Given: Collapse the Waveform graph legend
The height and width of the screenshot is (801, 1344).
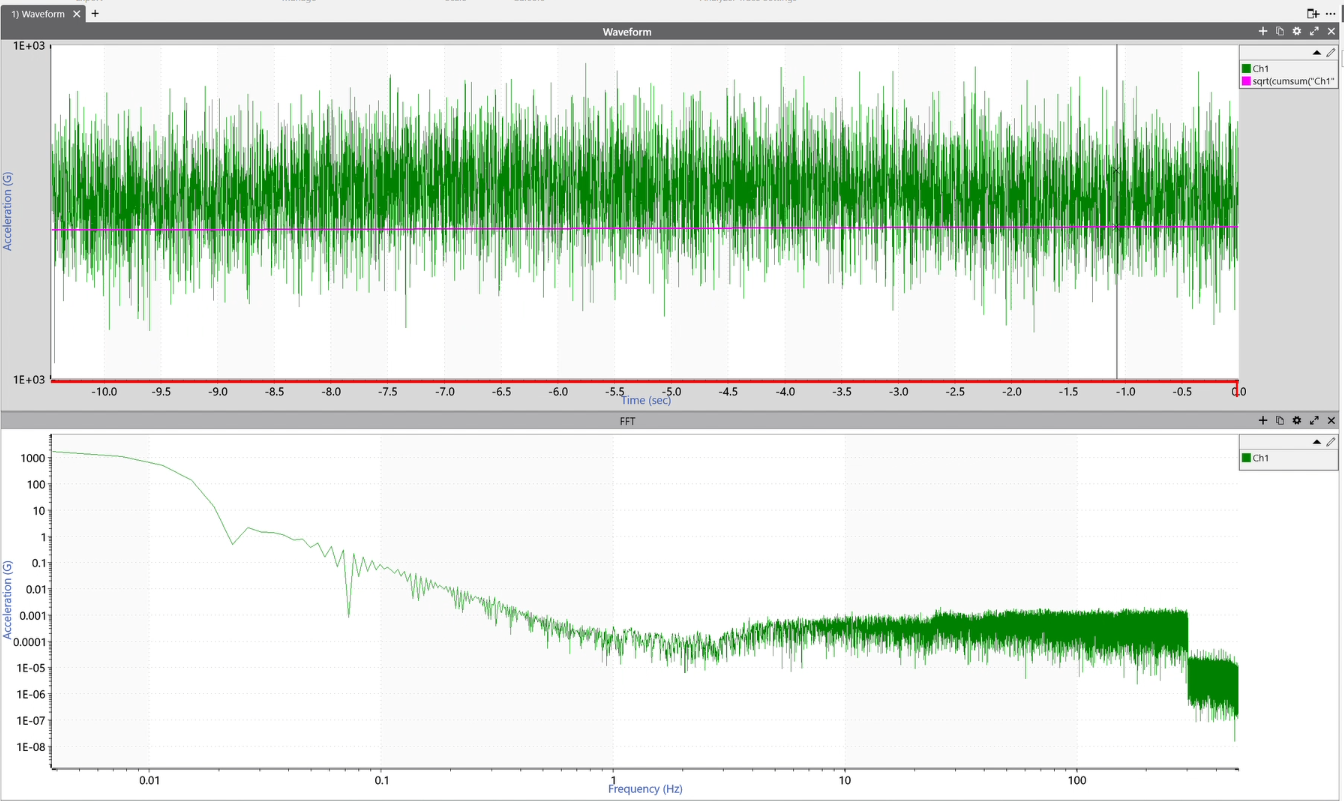Looking at the screenshot, I should (x=1317, y=53).
